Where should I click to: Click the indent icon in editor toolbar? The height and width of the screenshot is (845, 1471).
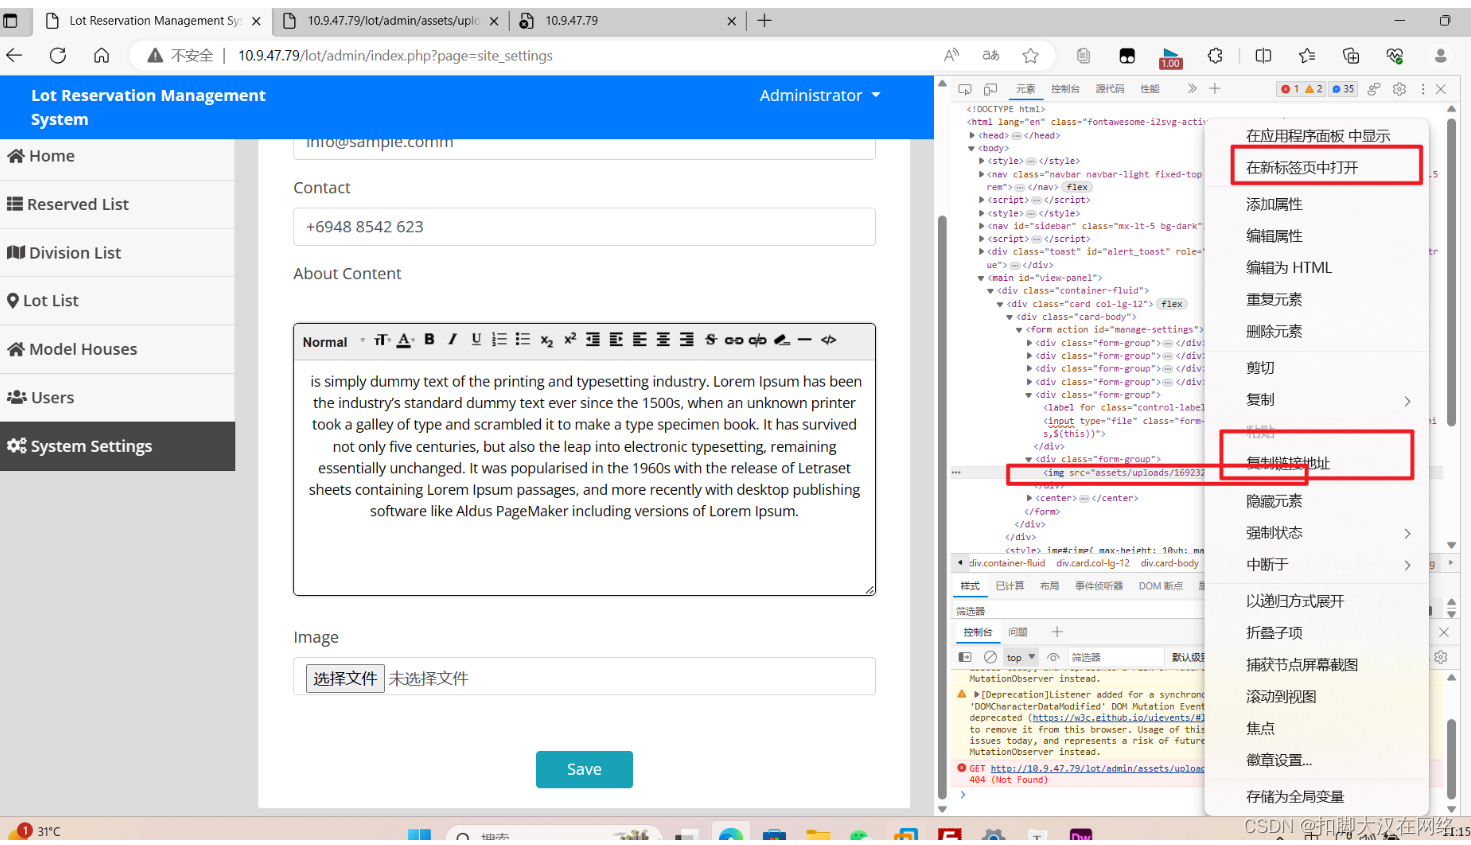[x=616, y=340]
